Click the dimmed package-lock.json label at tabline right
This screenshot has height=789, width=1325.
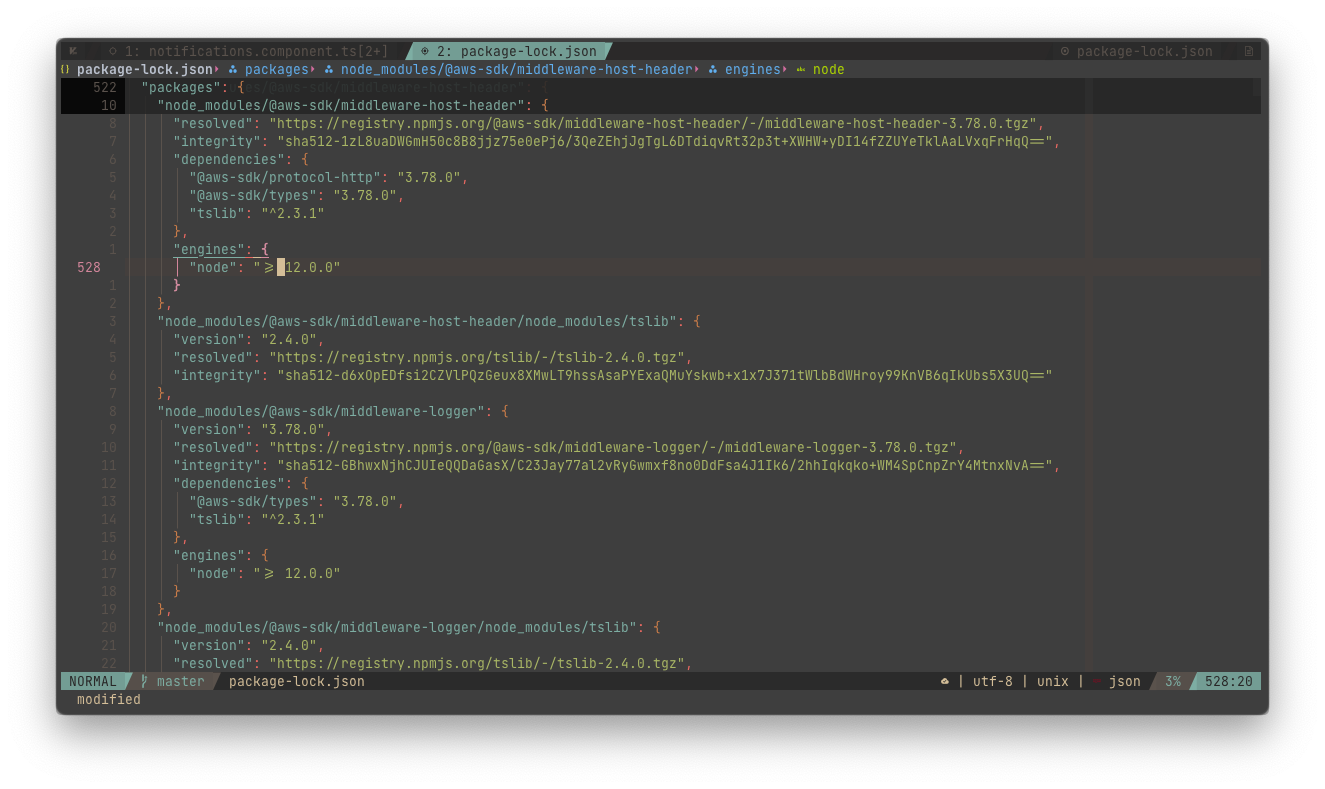[1144, 51]
